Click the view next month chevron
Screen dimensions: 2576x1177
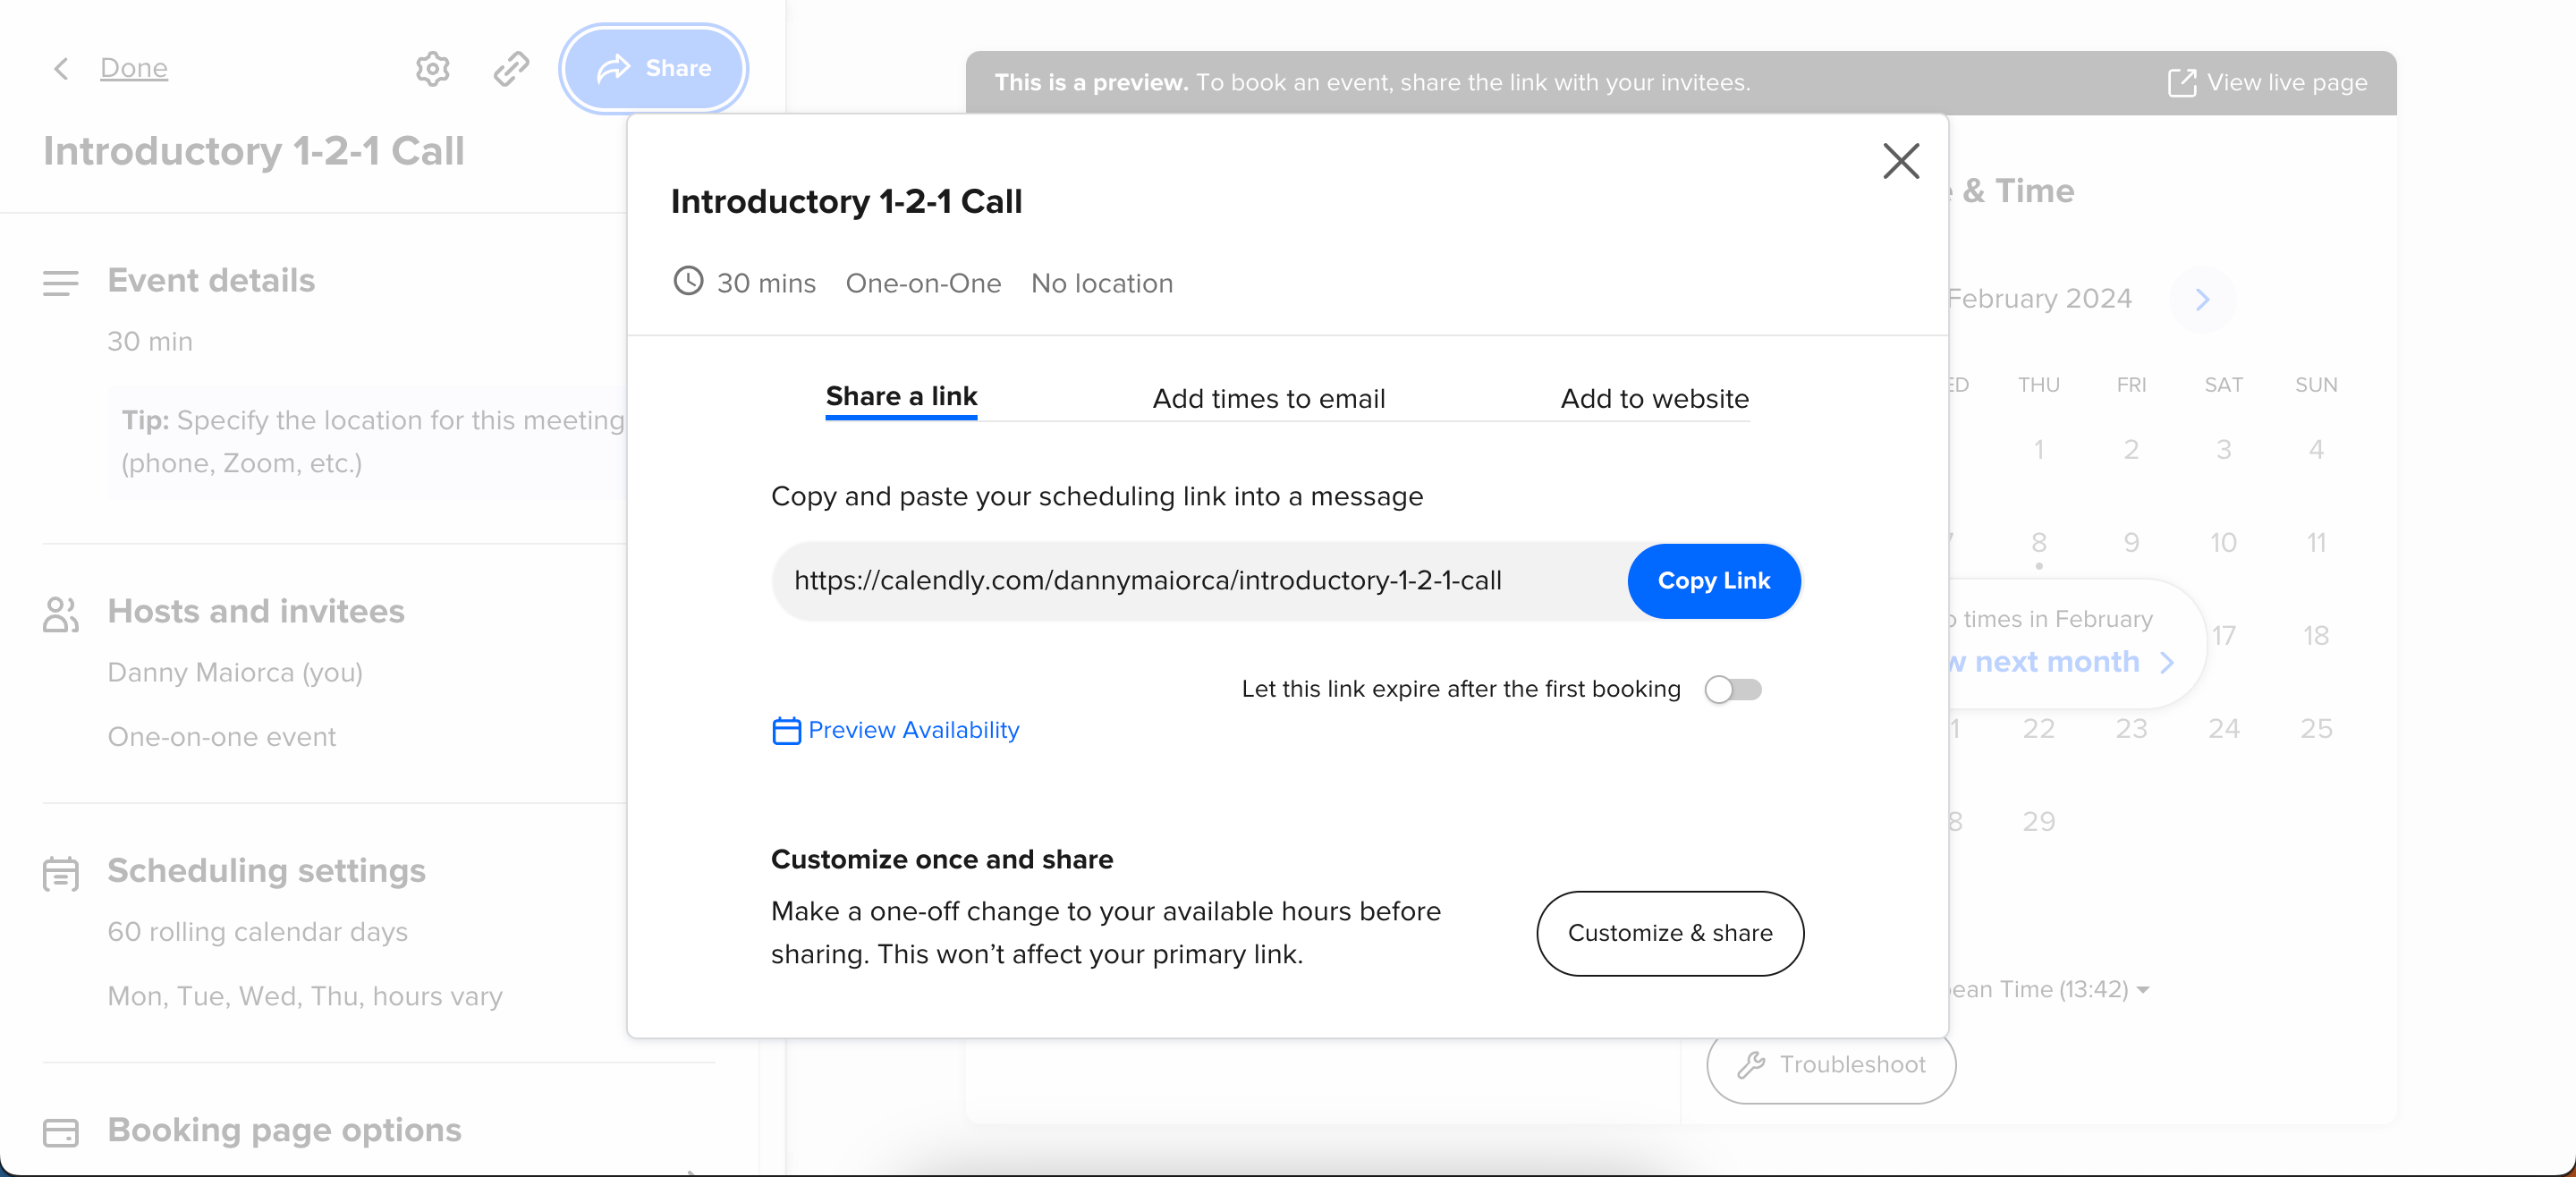[2166, 662]
